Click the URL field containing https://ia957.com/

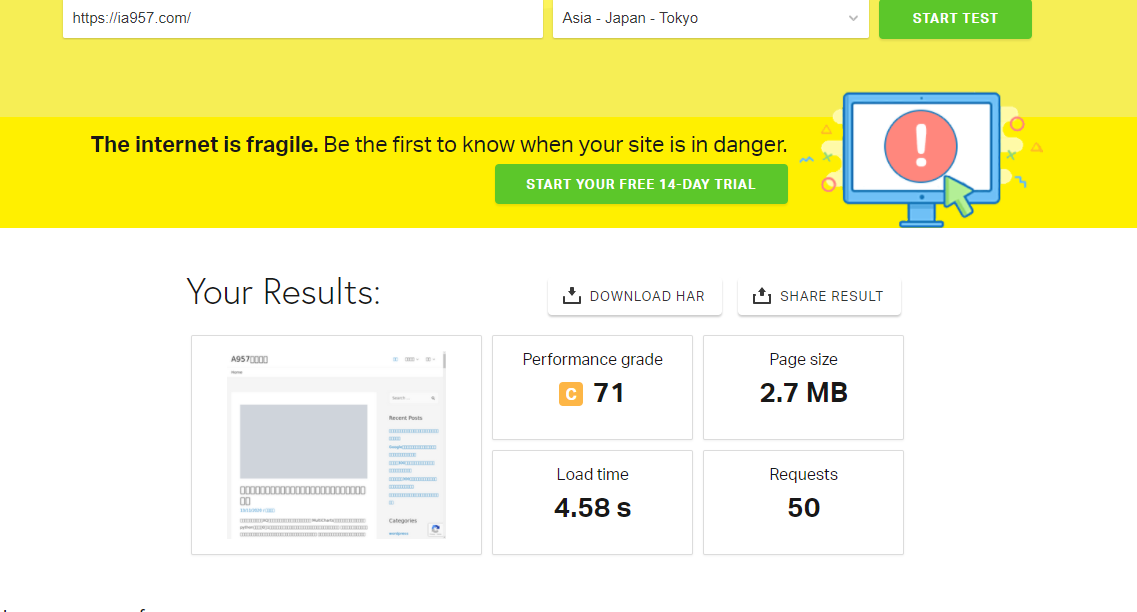click(x=302, y=19)
